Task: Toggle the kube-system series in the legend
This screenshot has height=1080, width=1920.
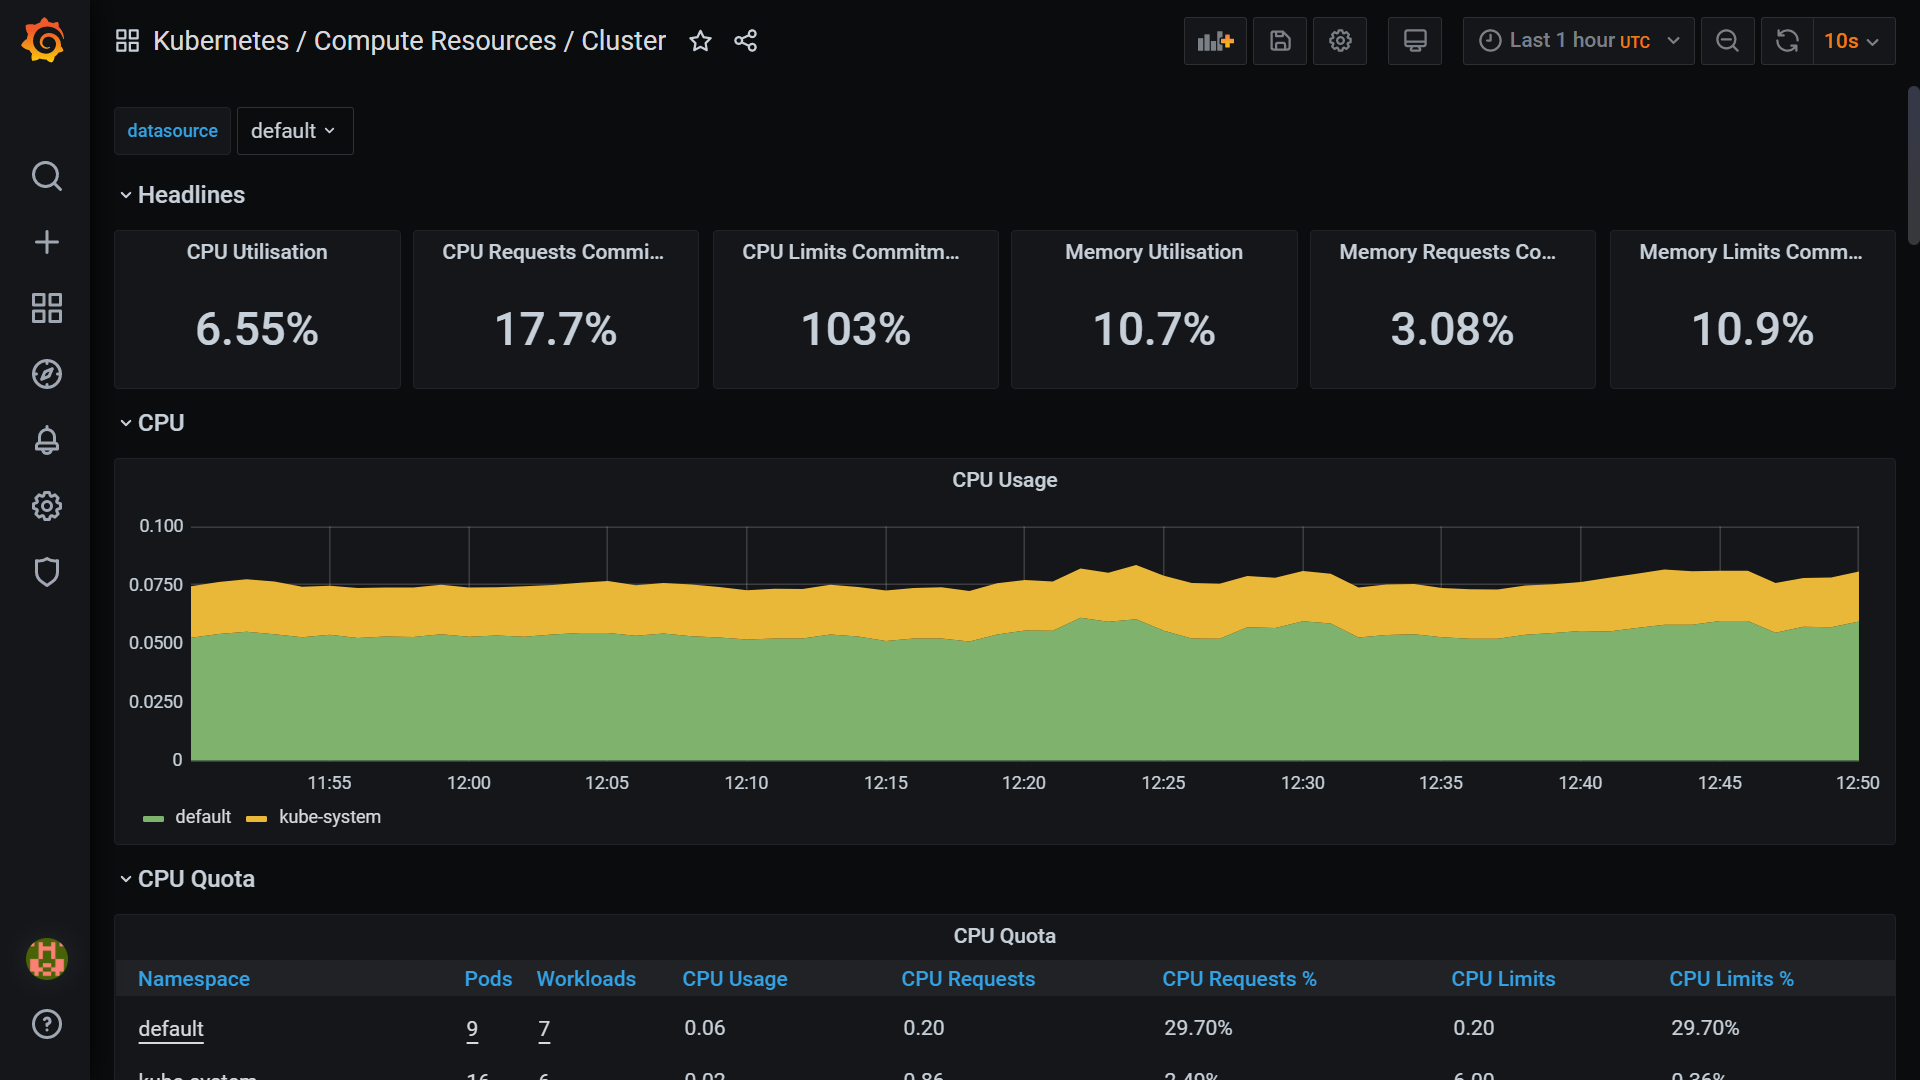Action: pos(329,817)
